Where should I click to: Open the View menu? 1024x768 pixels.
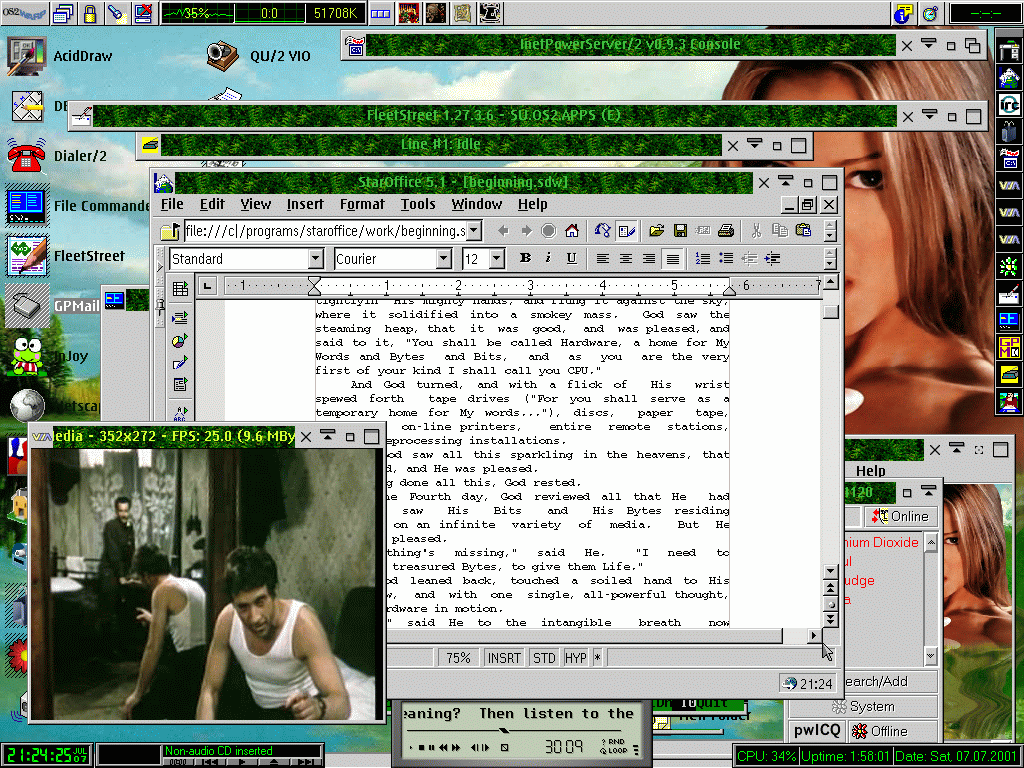(255, 204)
